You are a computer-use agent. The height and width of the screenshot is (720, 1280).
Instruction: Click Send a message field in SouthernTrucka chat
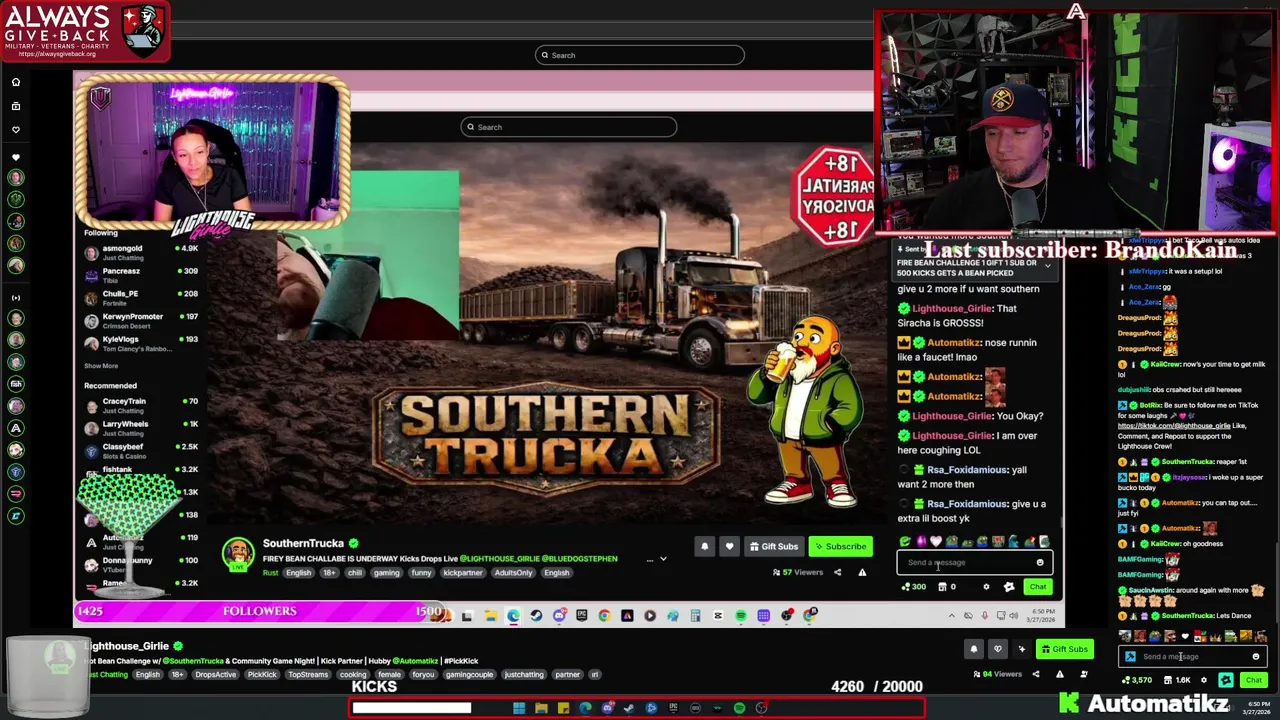974,562
